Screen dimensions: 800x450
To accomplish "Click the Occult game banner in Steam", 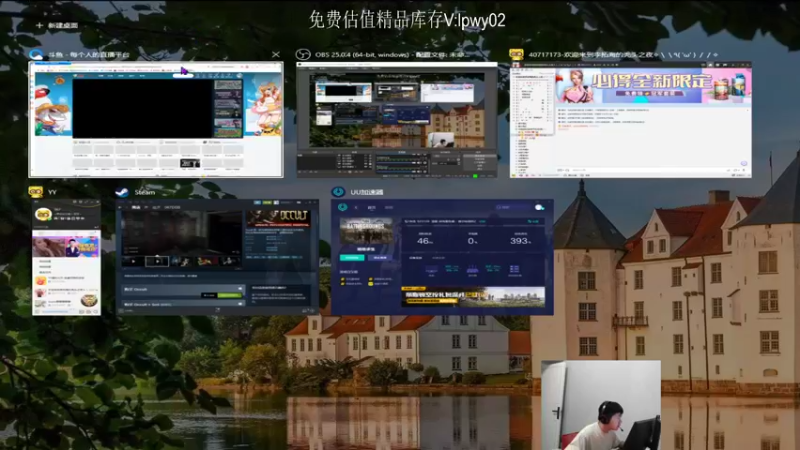I will point(279,218).
